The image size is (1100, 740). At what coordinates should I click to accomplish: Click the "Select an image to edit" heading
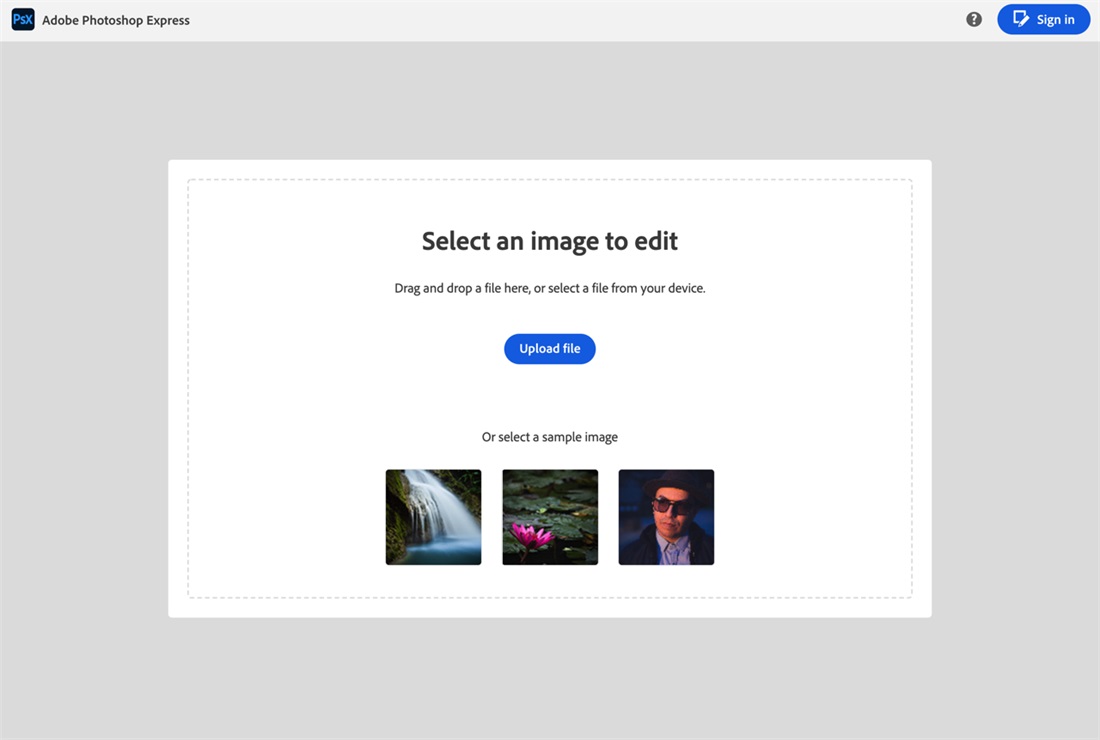point(549,241)
